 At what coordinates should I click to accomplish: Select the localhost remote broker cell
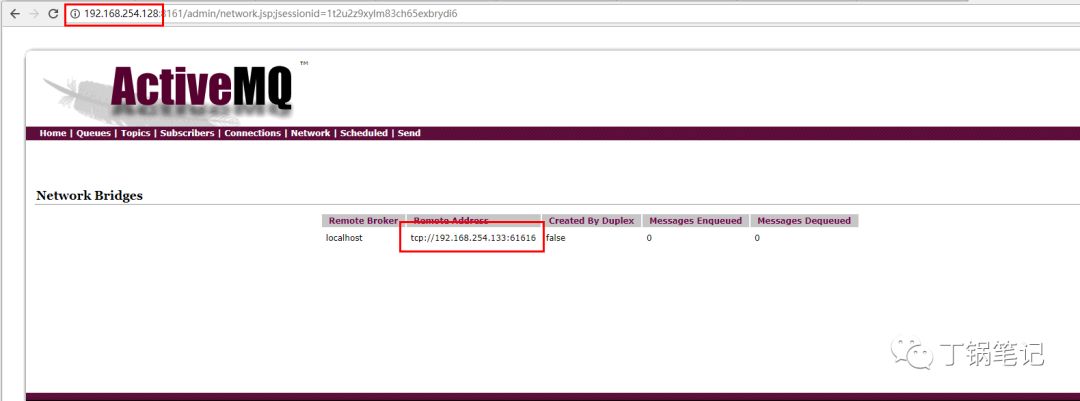click(344, 238)
